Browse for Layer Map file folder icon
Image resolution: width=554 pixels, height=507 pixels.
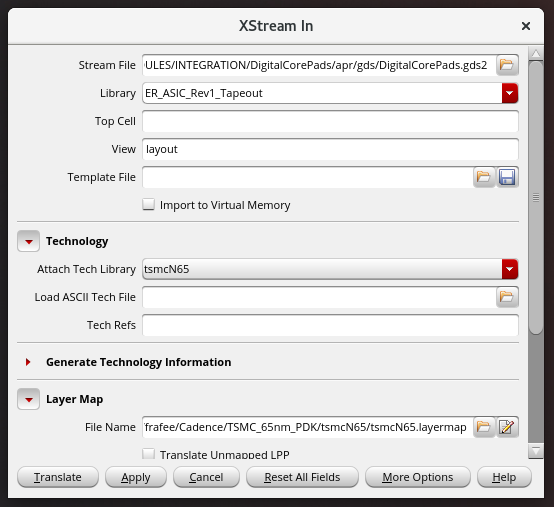(484, 427)
